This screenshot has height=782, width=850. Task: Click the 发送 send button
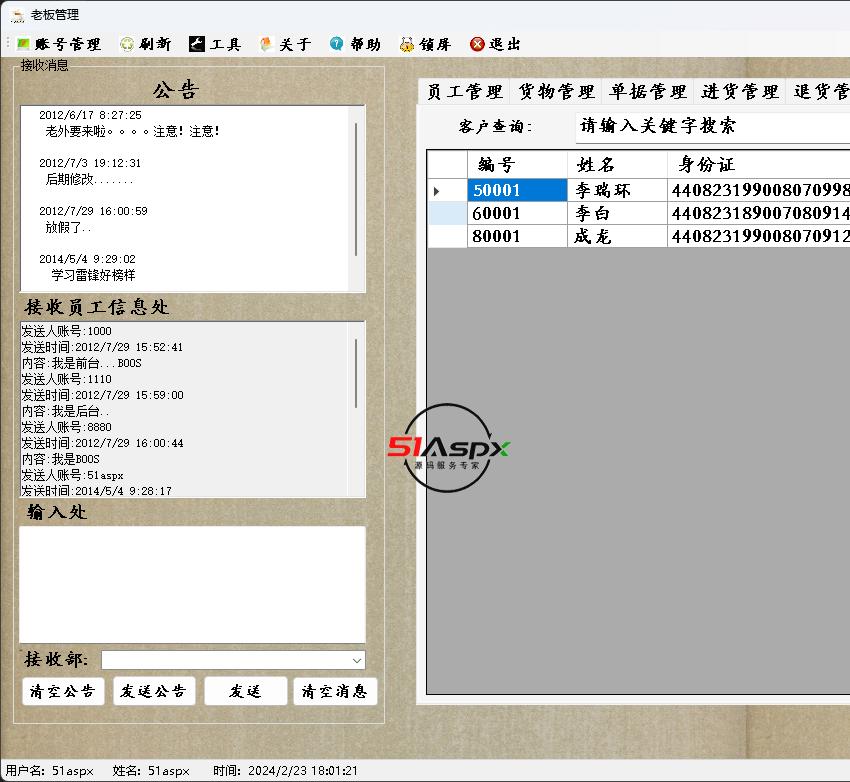tap(246, 691)
